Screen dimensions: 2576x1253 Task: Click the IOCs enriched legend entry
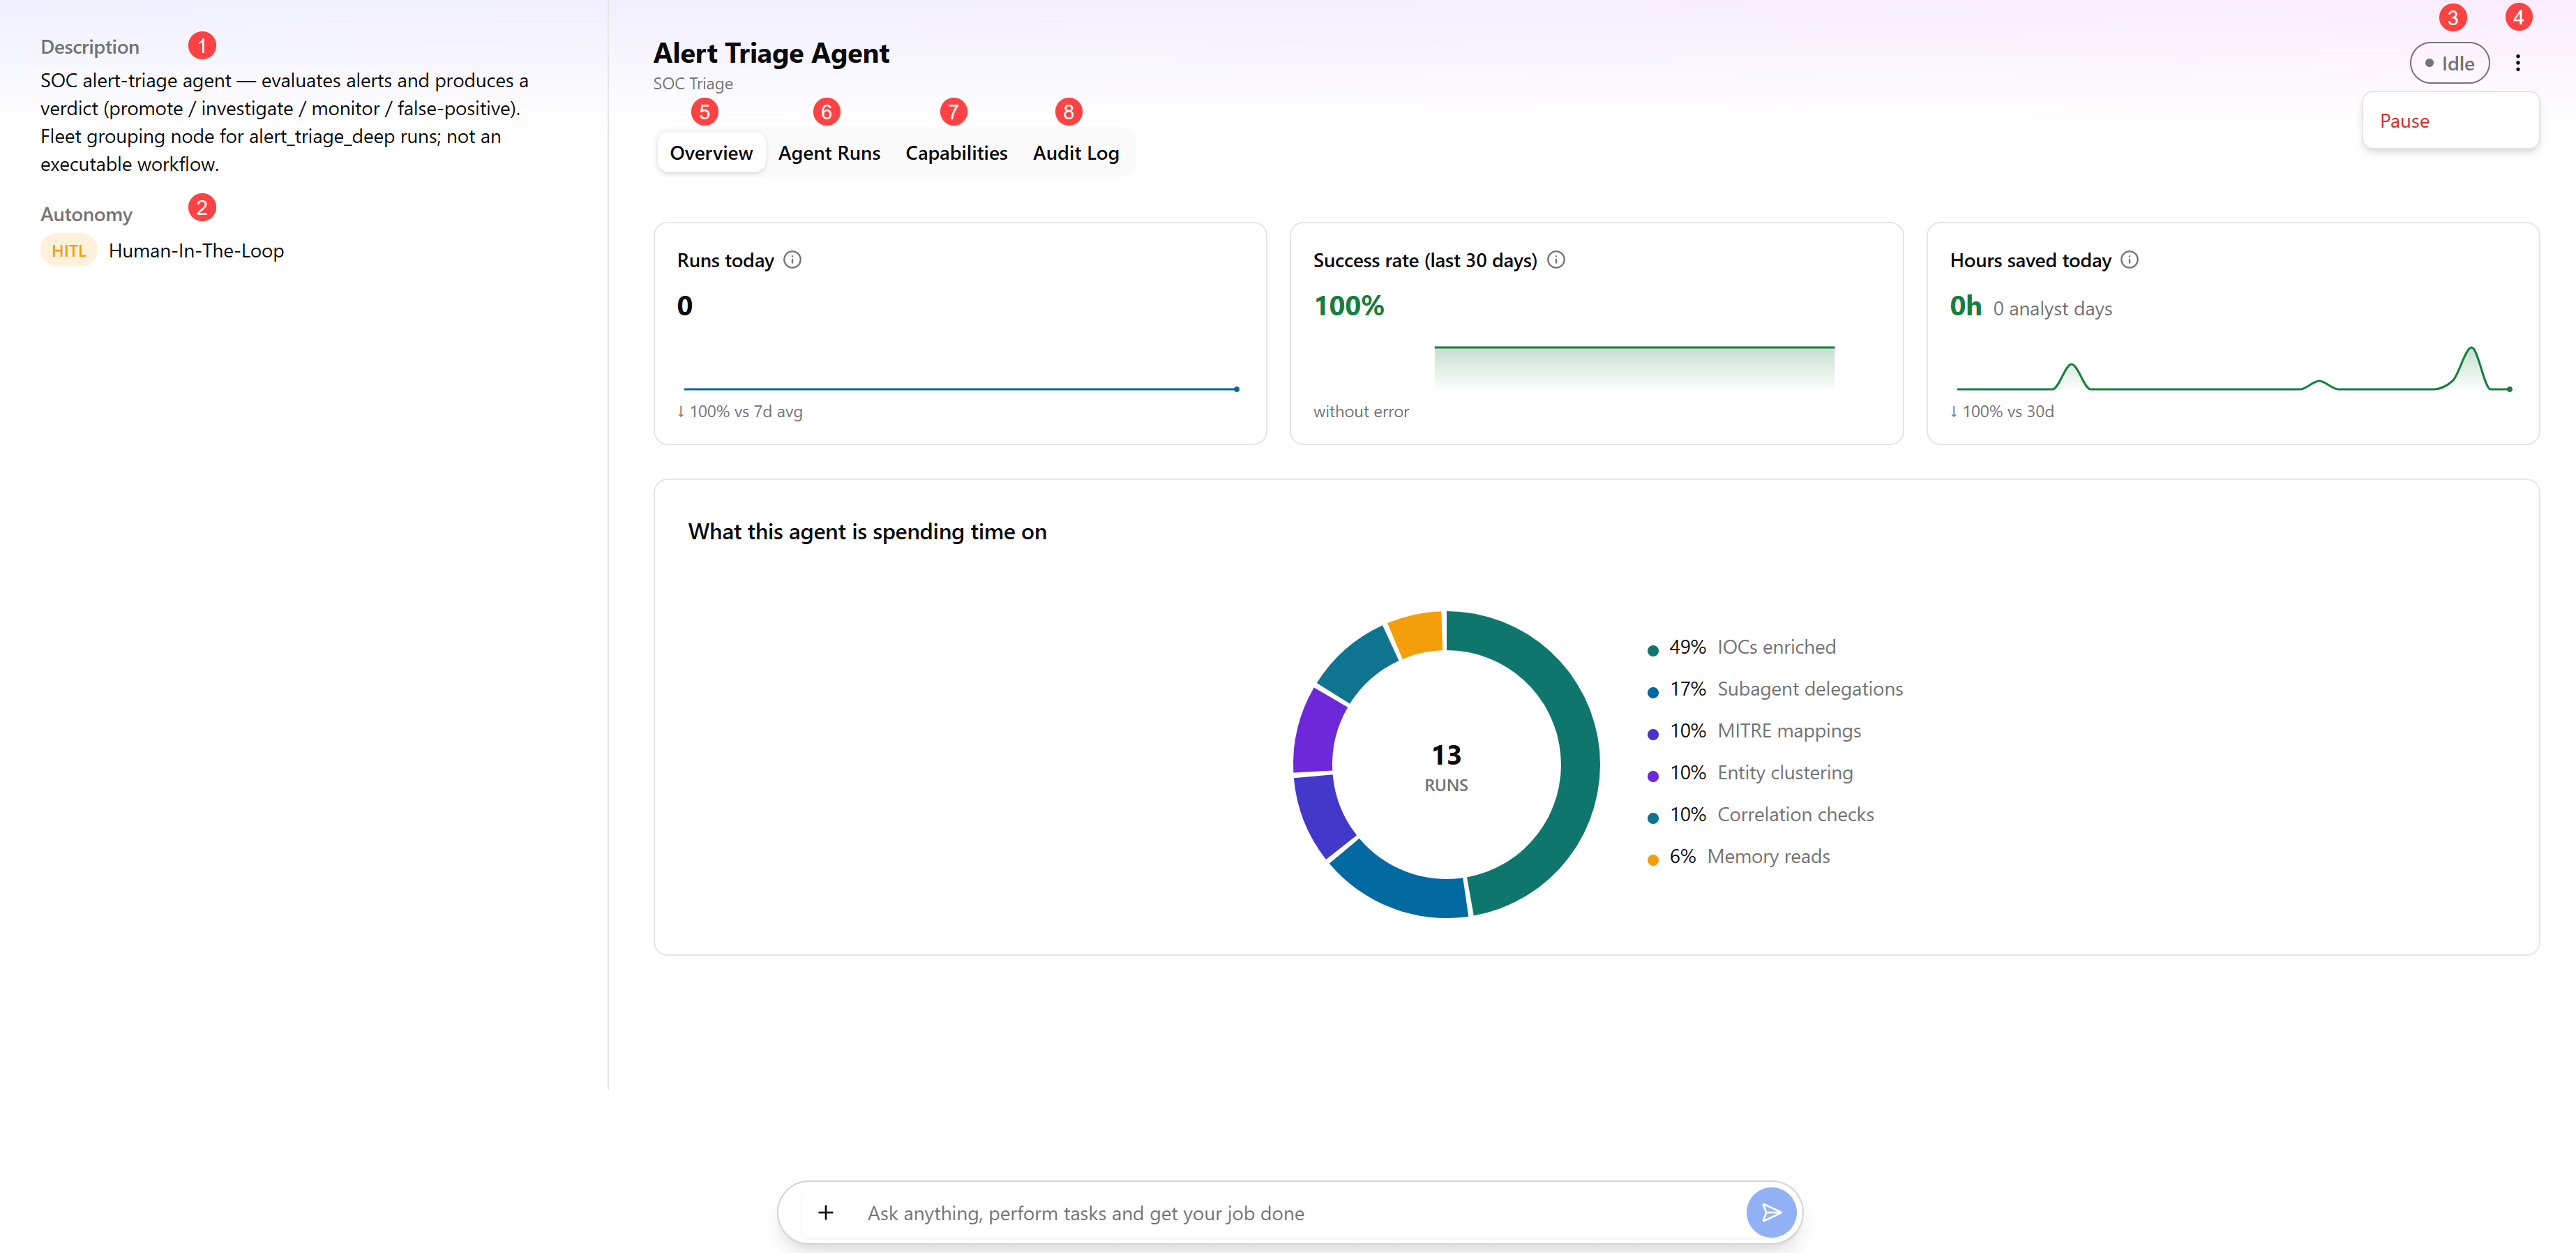[1742, 647]
